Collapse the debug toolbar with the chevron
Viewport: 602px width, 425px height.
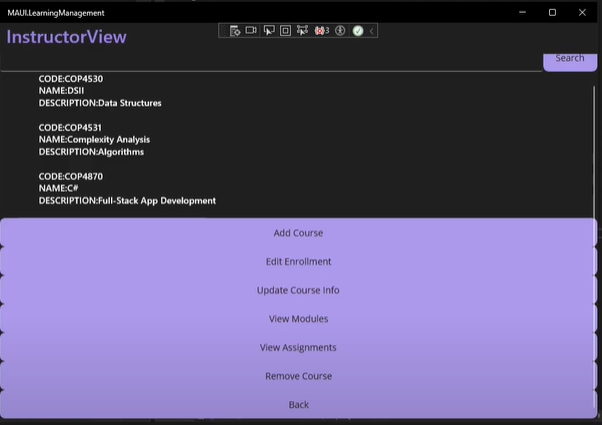[x=372, y=31]
